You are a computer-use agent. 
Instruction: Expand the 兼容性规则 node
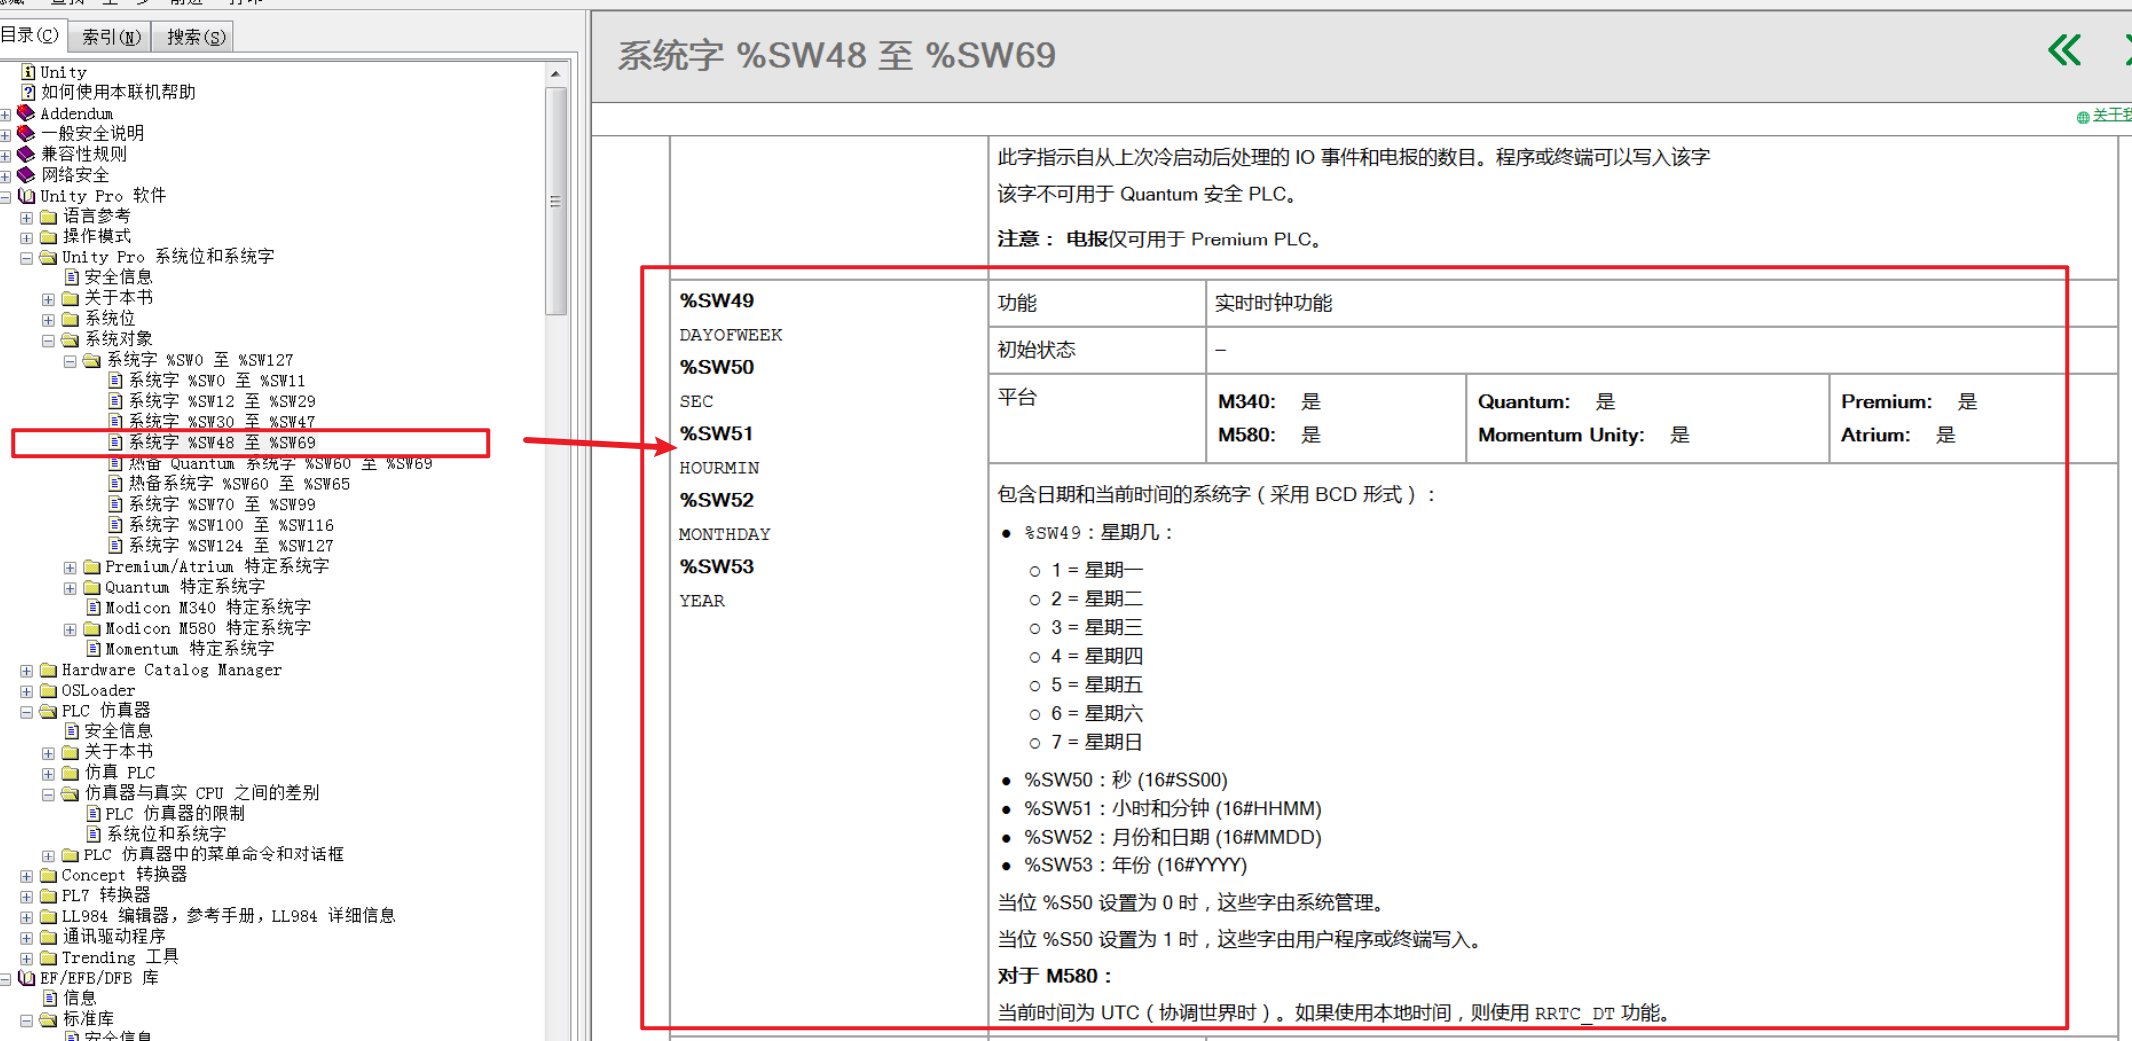[6, 156]
